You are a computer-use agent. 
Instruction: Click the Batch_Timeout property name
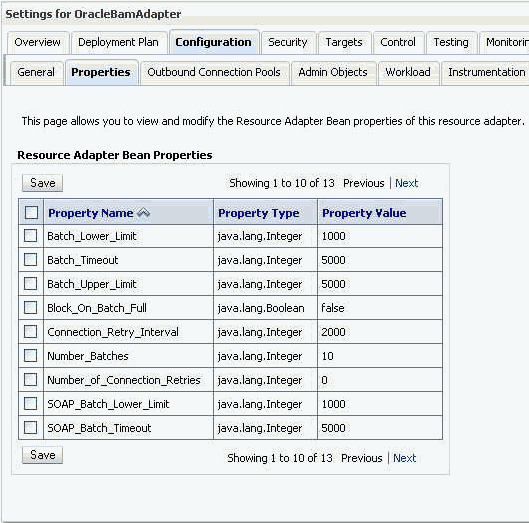click(x=83, y=260)
